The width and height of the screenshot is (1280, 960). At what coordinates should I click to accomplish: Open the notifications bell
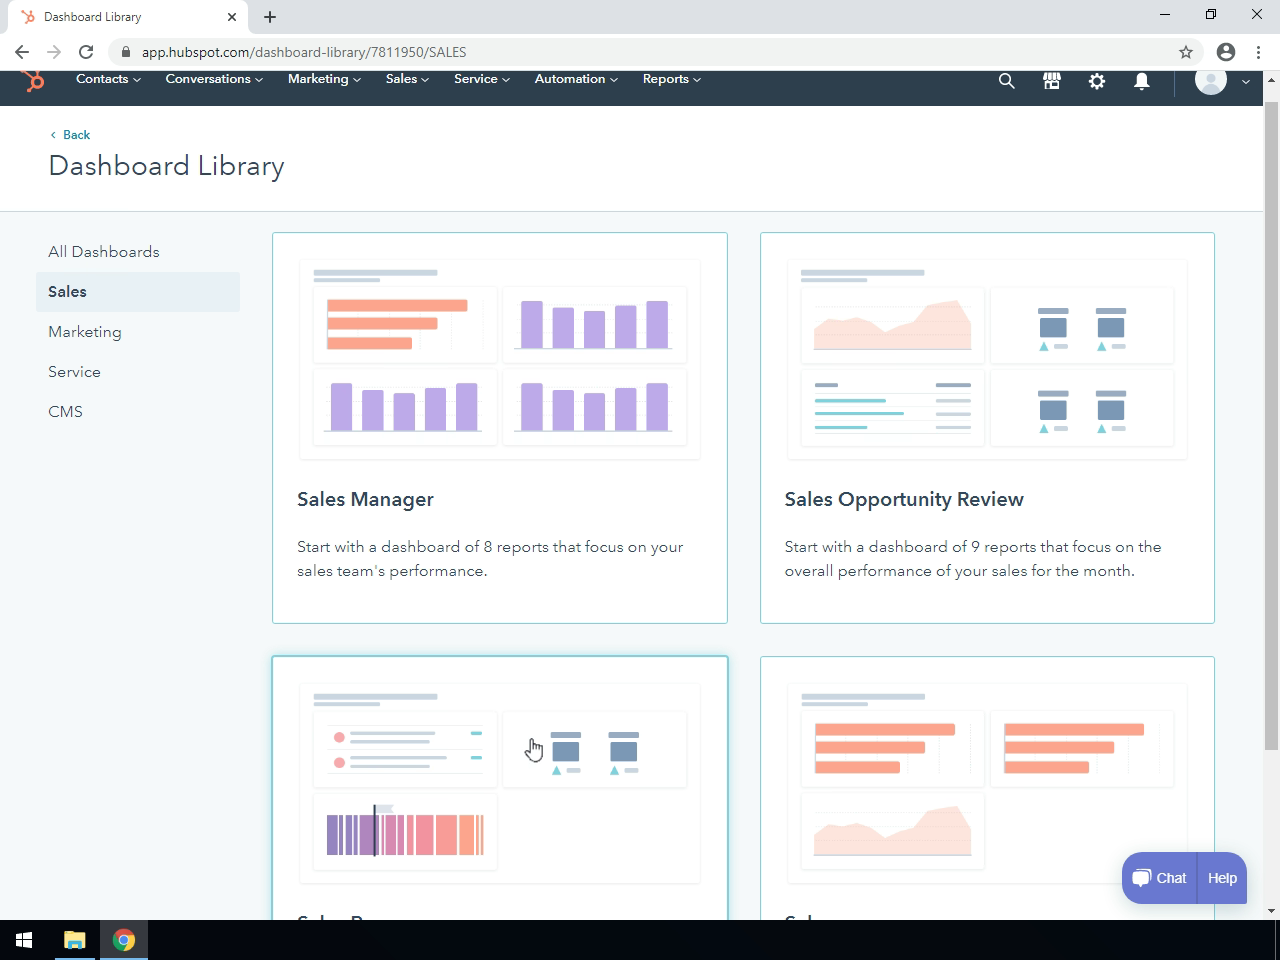pos(1141,81)
